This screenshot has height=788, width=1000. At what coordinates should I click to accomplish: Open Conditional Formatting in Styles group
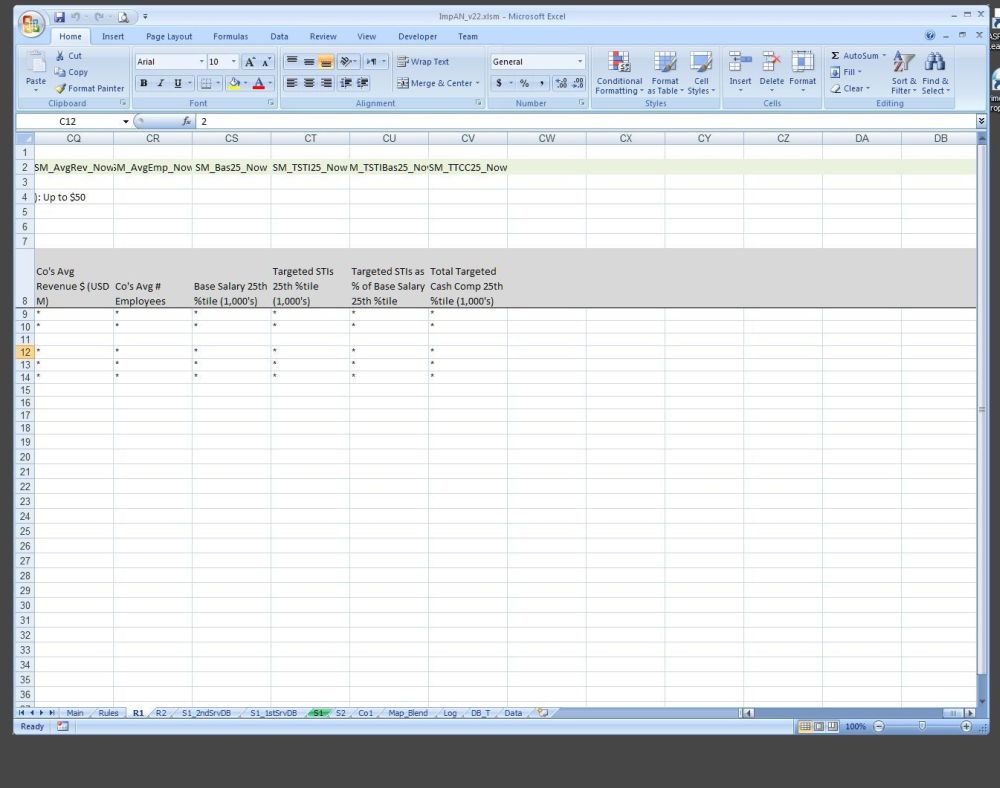pos(619,63)
